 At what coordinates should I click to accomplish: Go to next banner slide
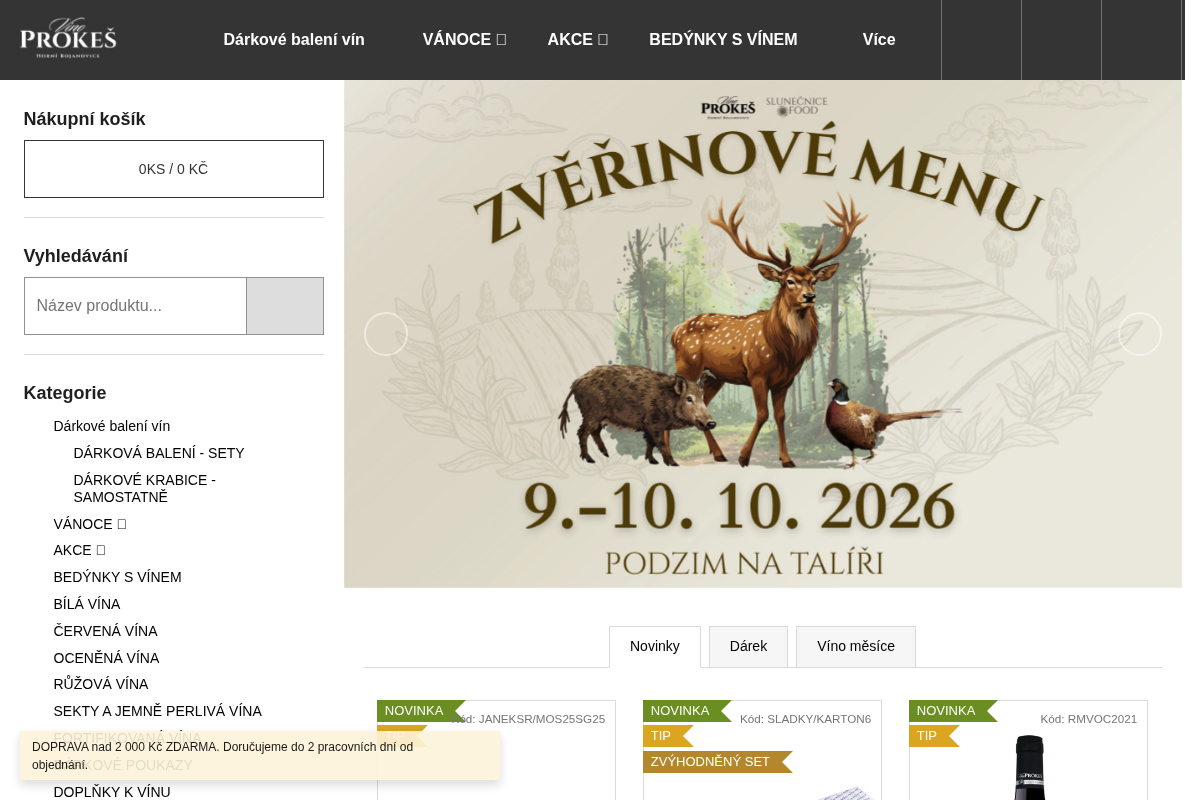click(1140, 334)
